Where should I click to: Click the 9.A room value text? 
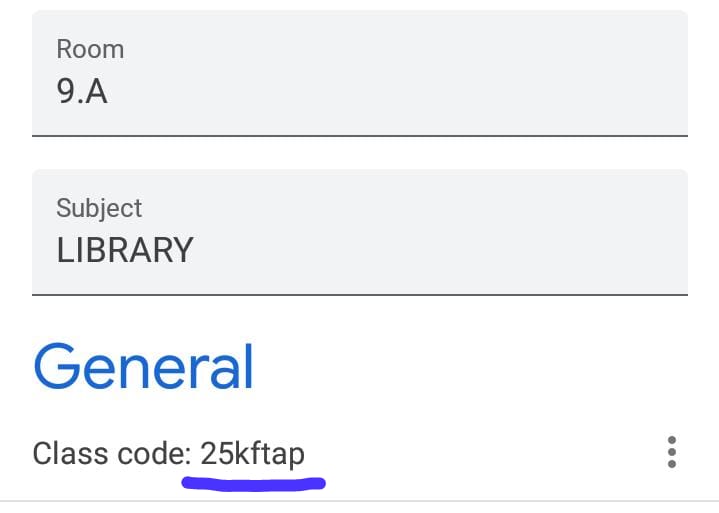pyautogui.click(x=82, y=91)
